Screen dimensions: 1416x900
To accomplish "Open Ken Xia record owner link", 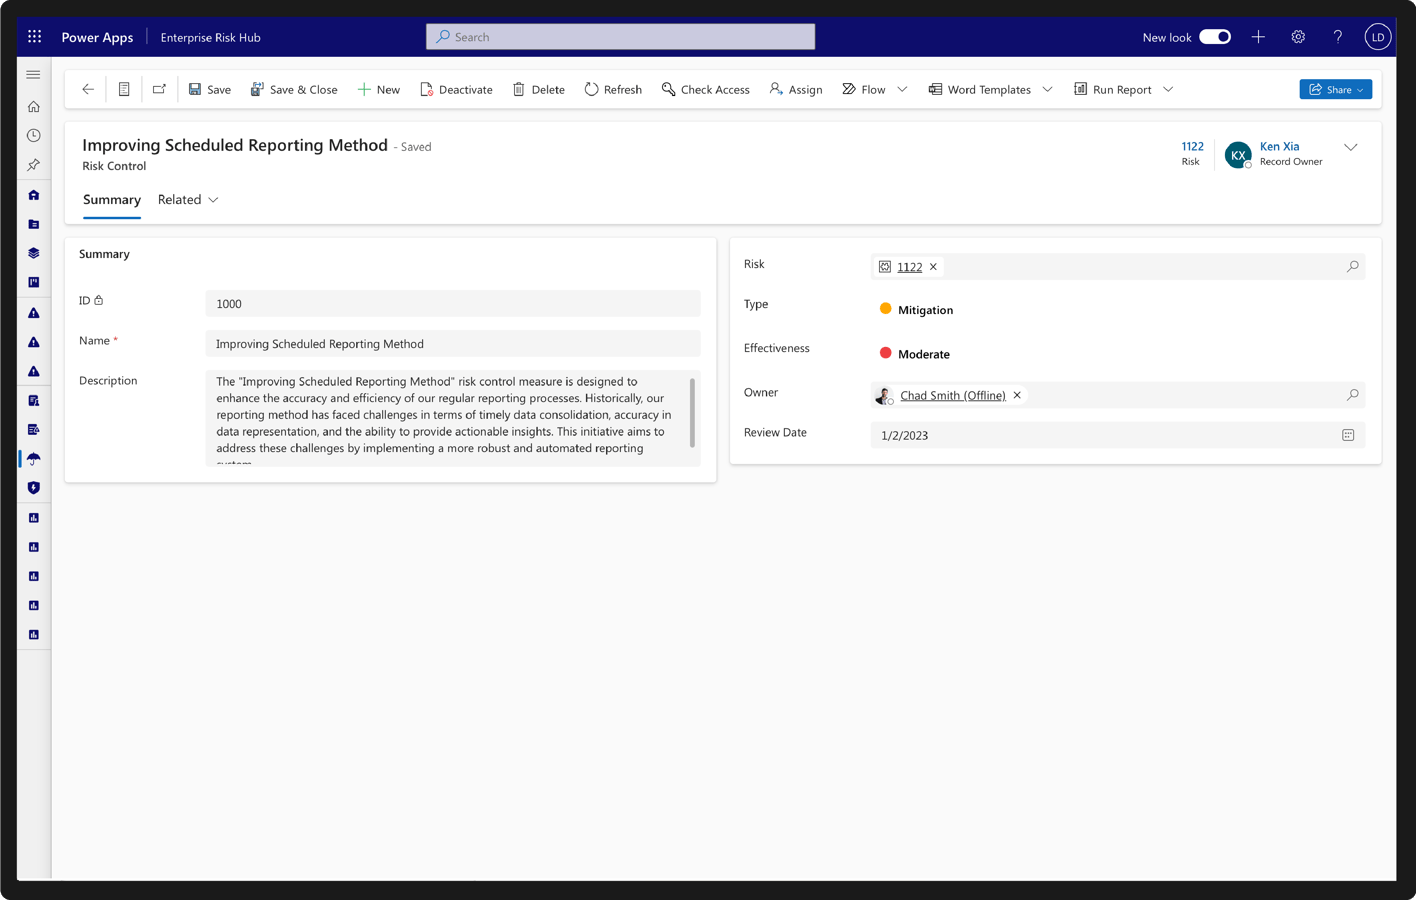I will [1279, 146].
